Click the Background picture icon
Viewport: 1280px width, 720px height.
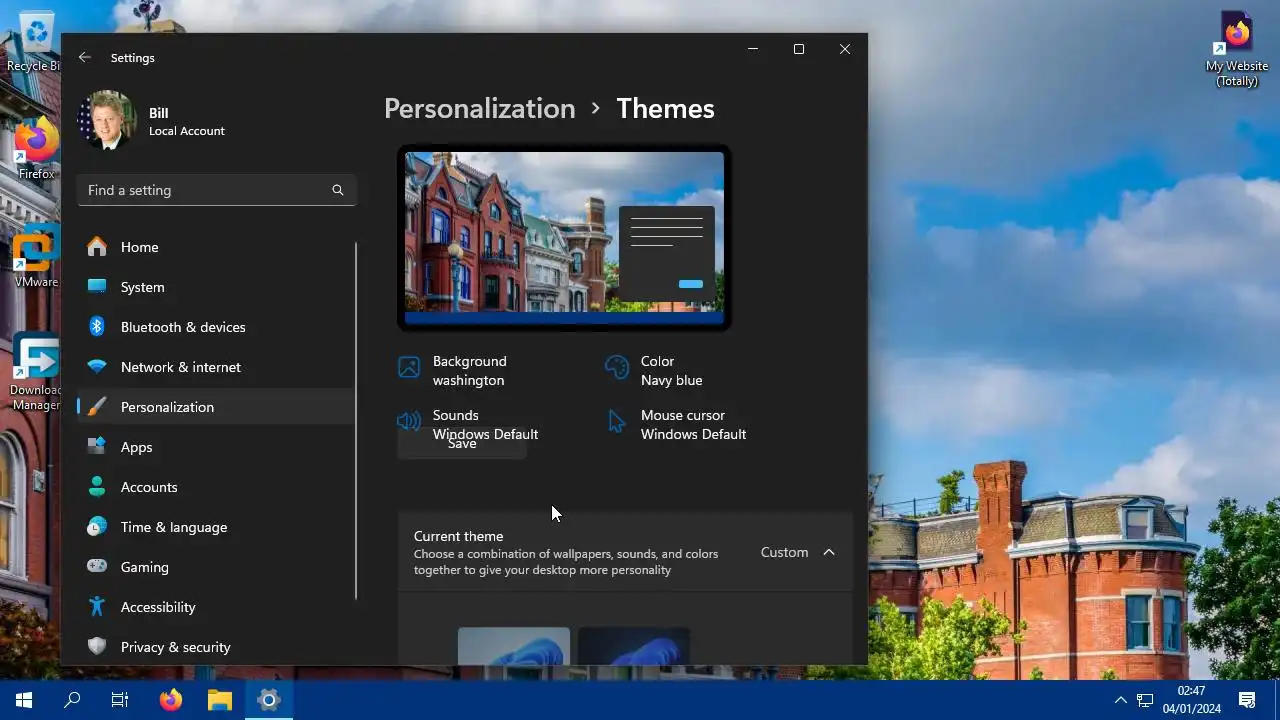click(408, 367)
